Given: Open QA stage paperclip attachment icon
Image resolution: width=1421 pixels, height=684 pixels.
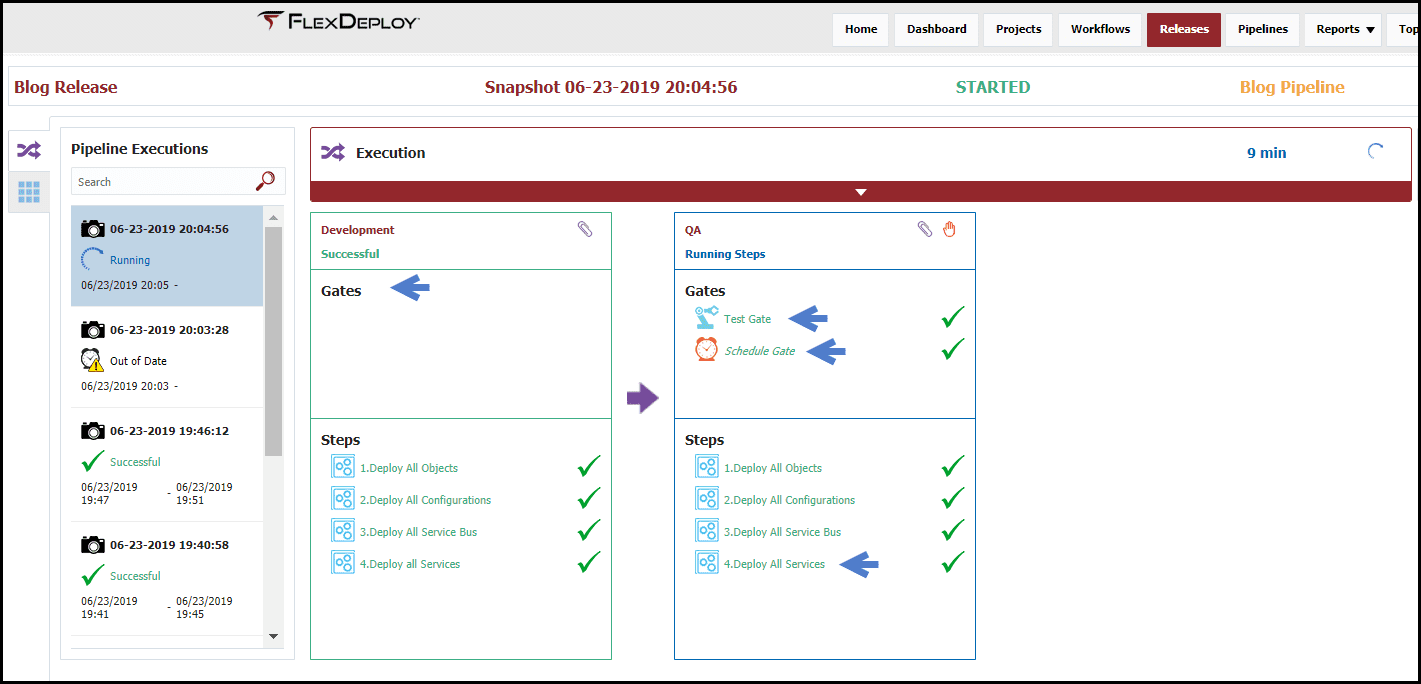Looking at the screenshot, I should click(925, 230).
